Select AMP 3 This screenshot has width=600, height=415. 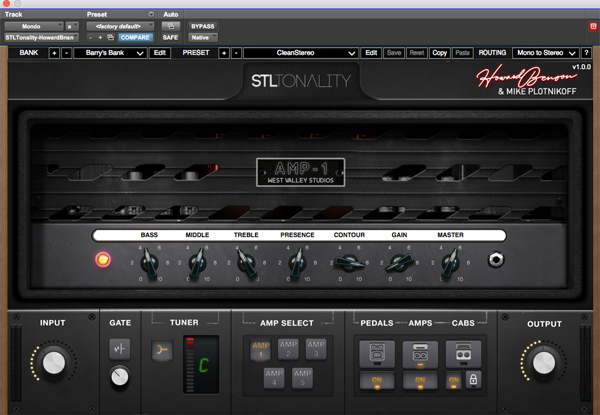[x=316, y=348]
